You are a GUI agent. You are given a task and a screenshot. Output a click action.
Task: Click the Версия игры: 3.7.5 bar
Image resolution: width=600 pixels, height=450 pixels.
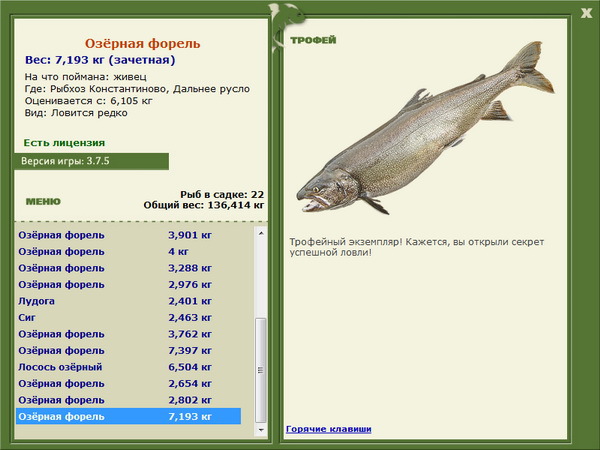pos(91,161)
